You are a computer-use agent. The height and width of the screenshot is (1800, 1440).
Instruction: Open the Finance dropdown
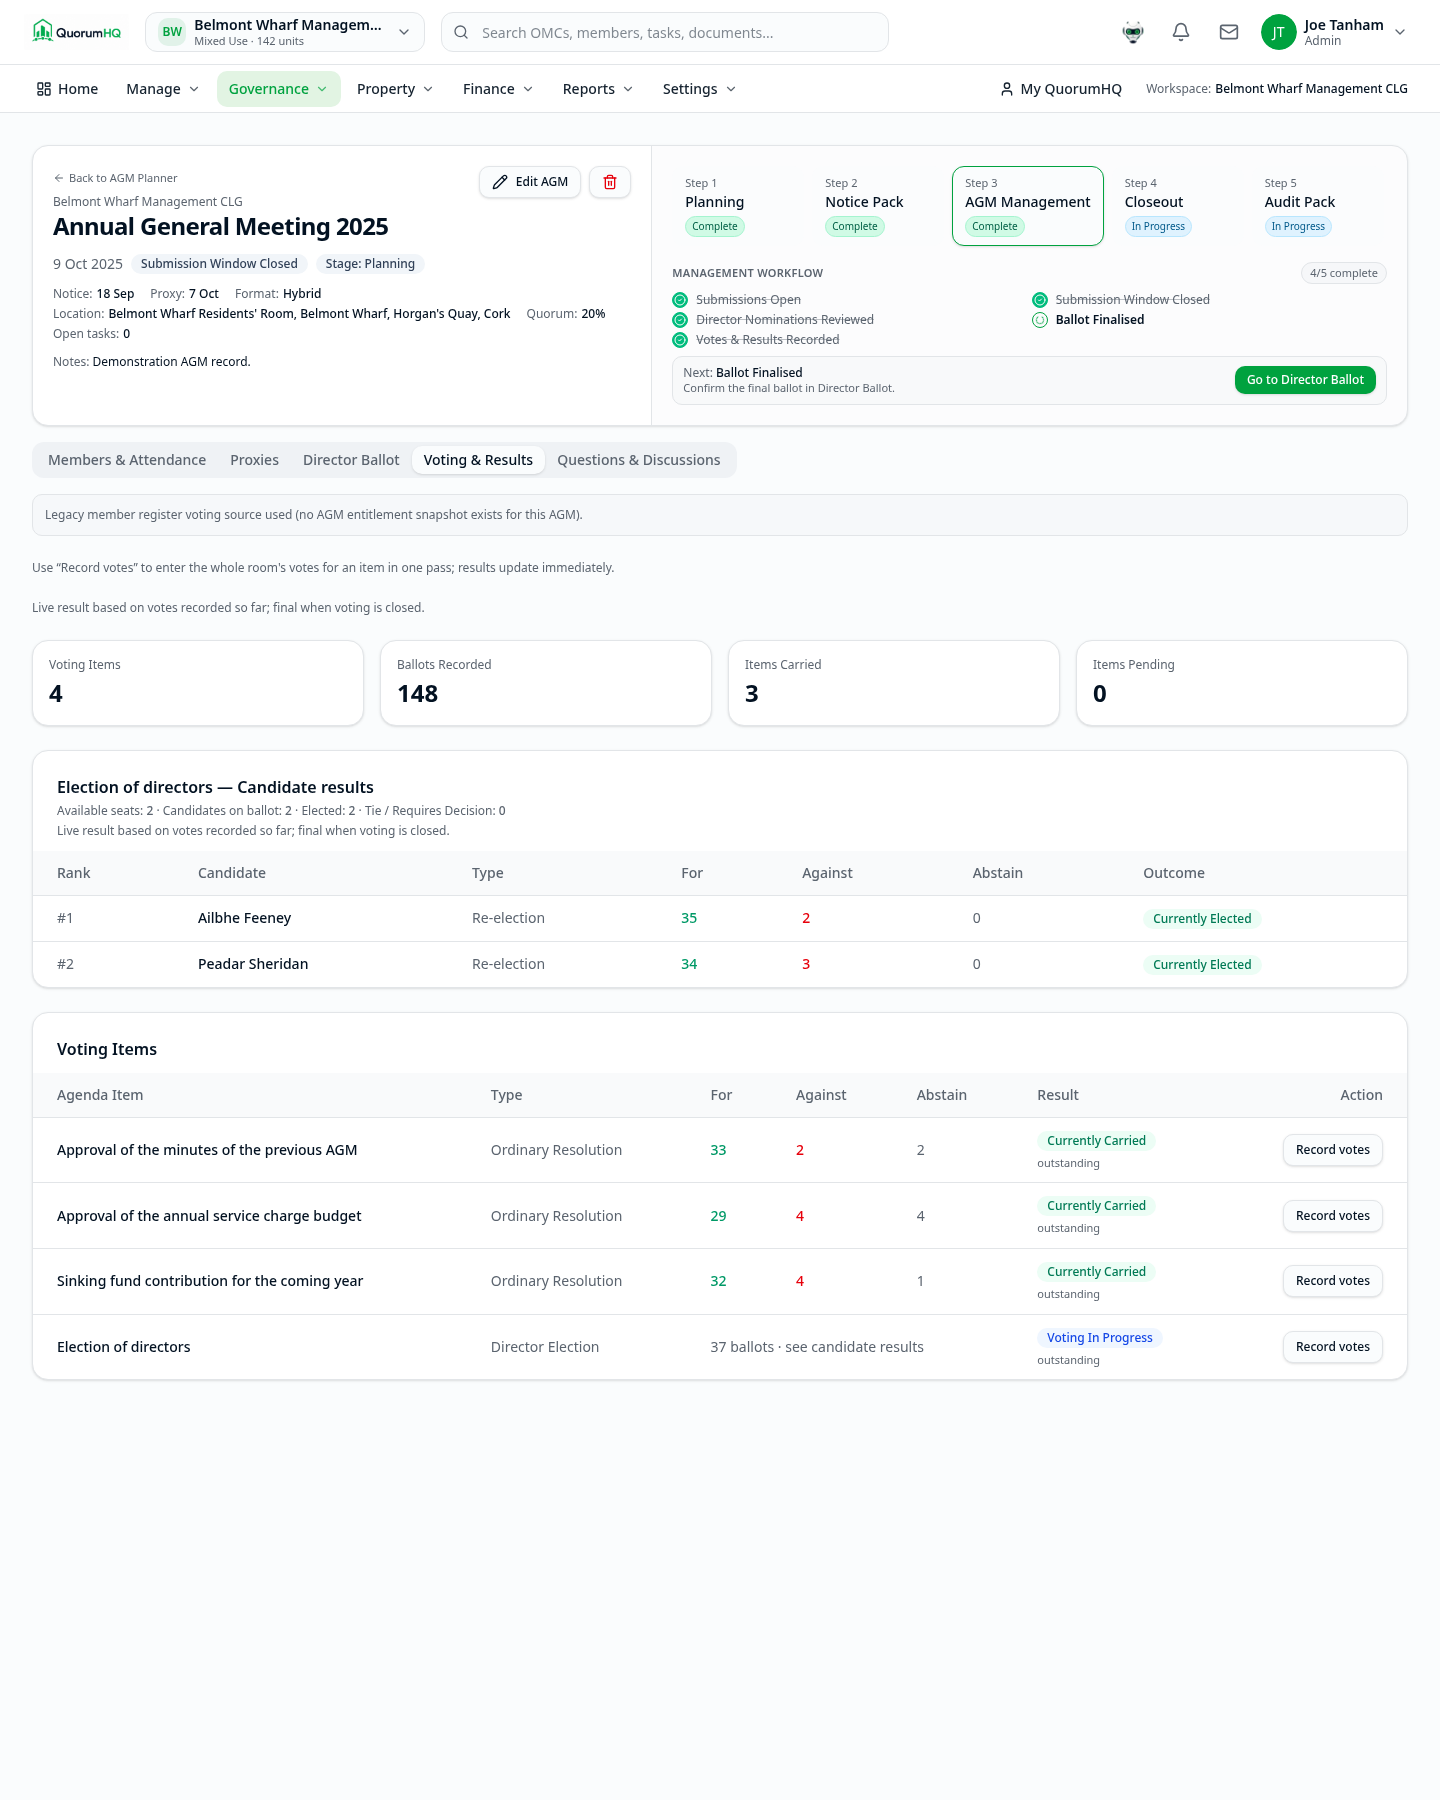[498, 89]
